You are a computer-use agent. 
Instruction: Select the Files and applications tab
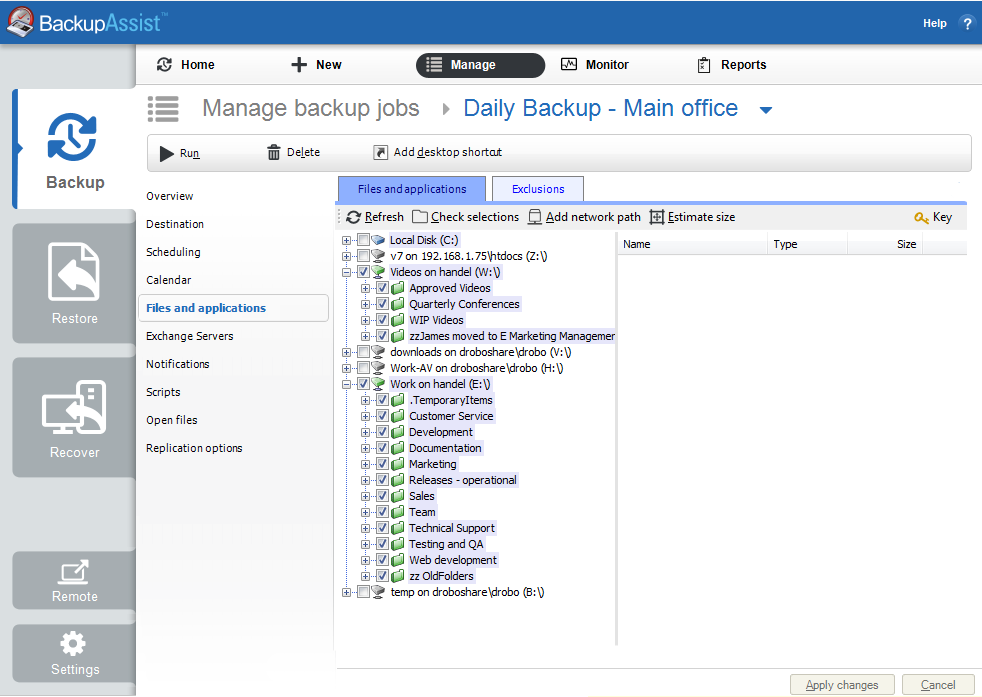(x=412, y=189)
